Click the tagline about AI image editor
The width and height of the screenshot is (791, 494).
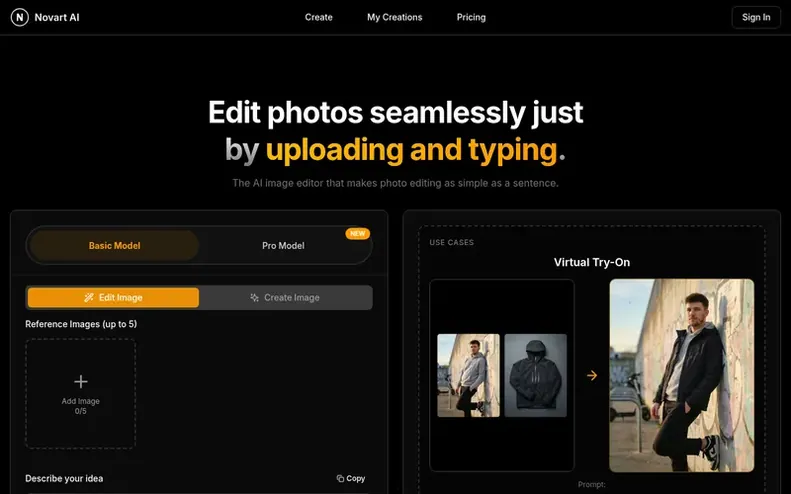(396, 183)
